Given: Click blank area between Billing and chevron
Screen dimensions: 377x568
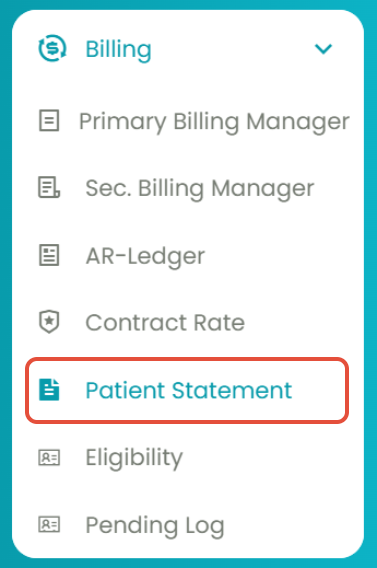Looking at the screenshot, I should [x=232, y=49].
